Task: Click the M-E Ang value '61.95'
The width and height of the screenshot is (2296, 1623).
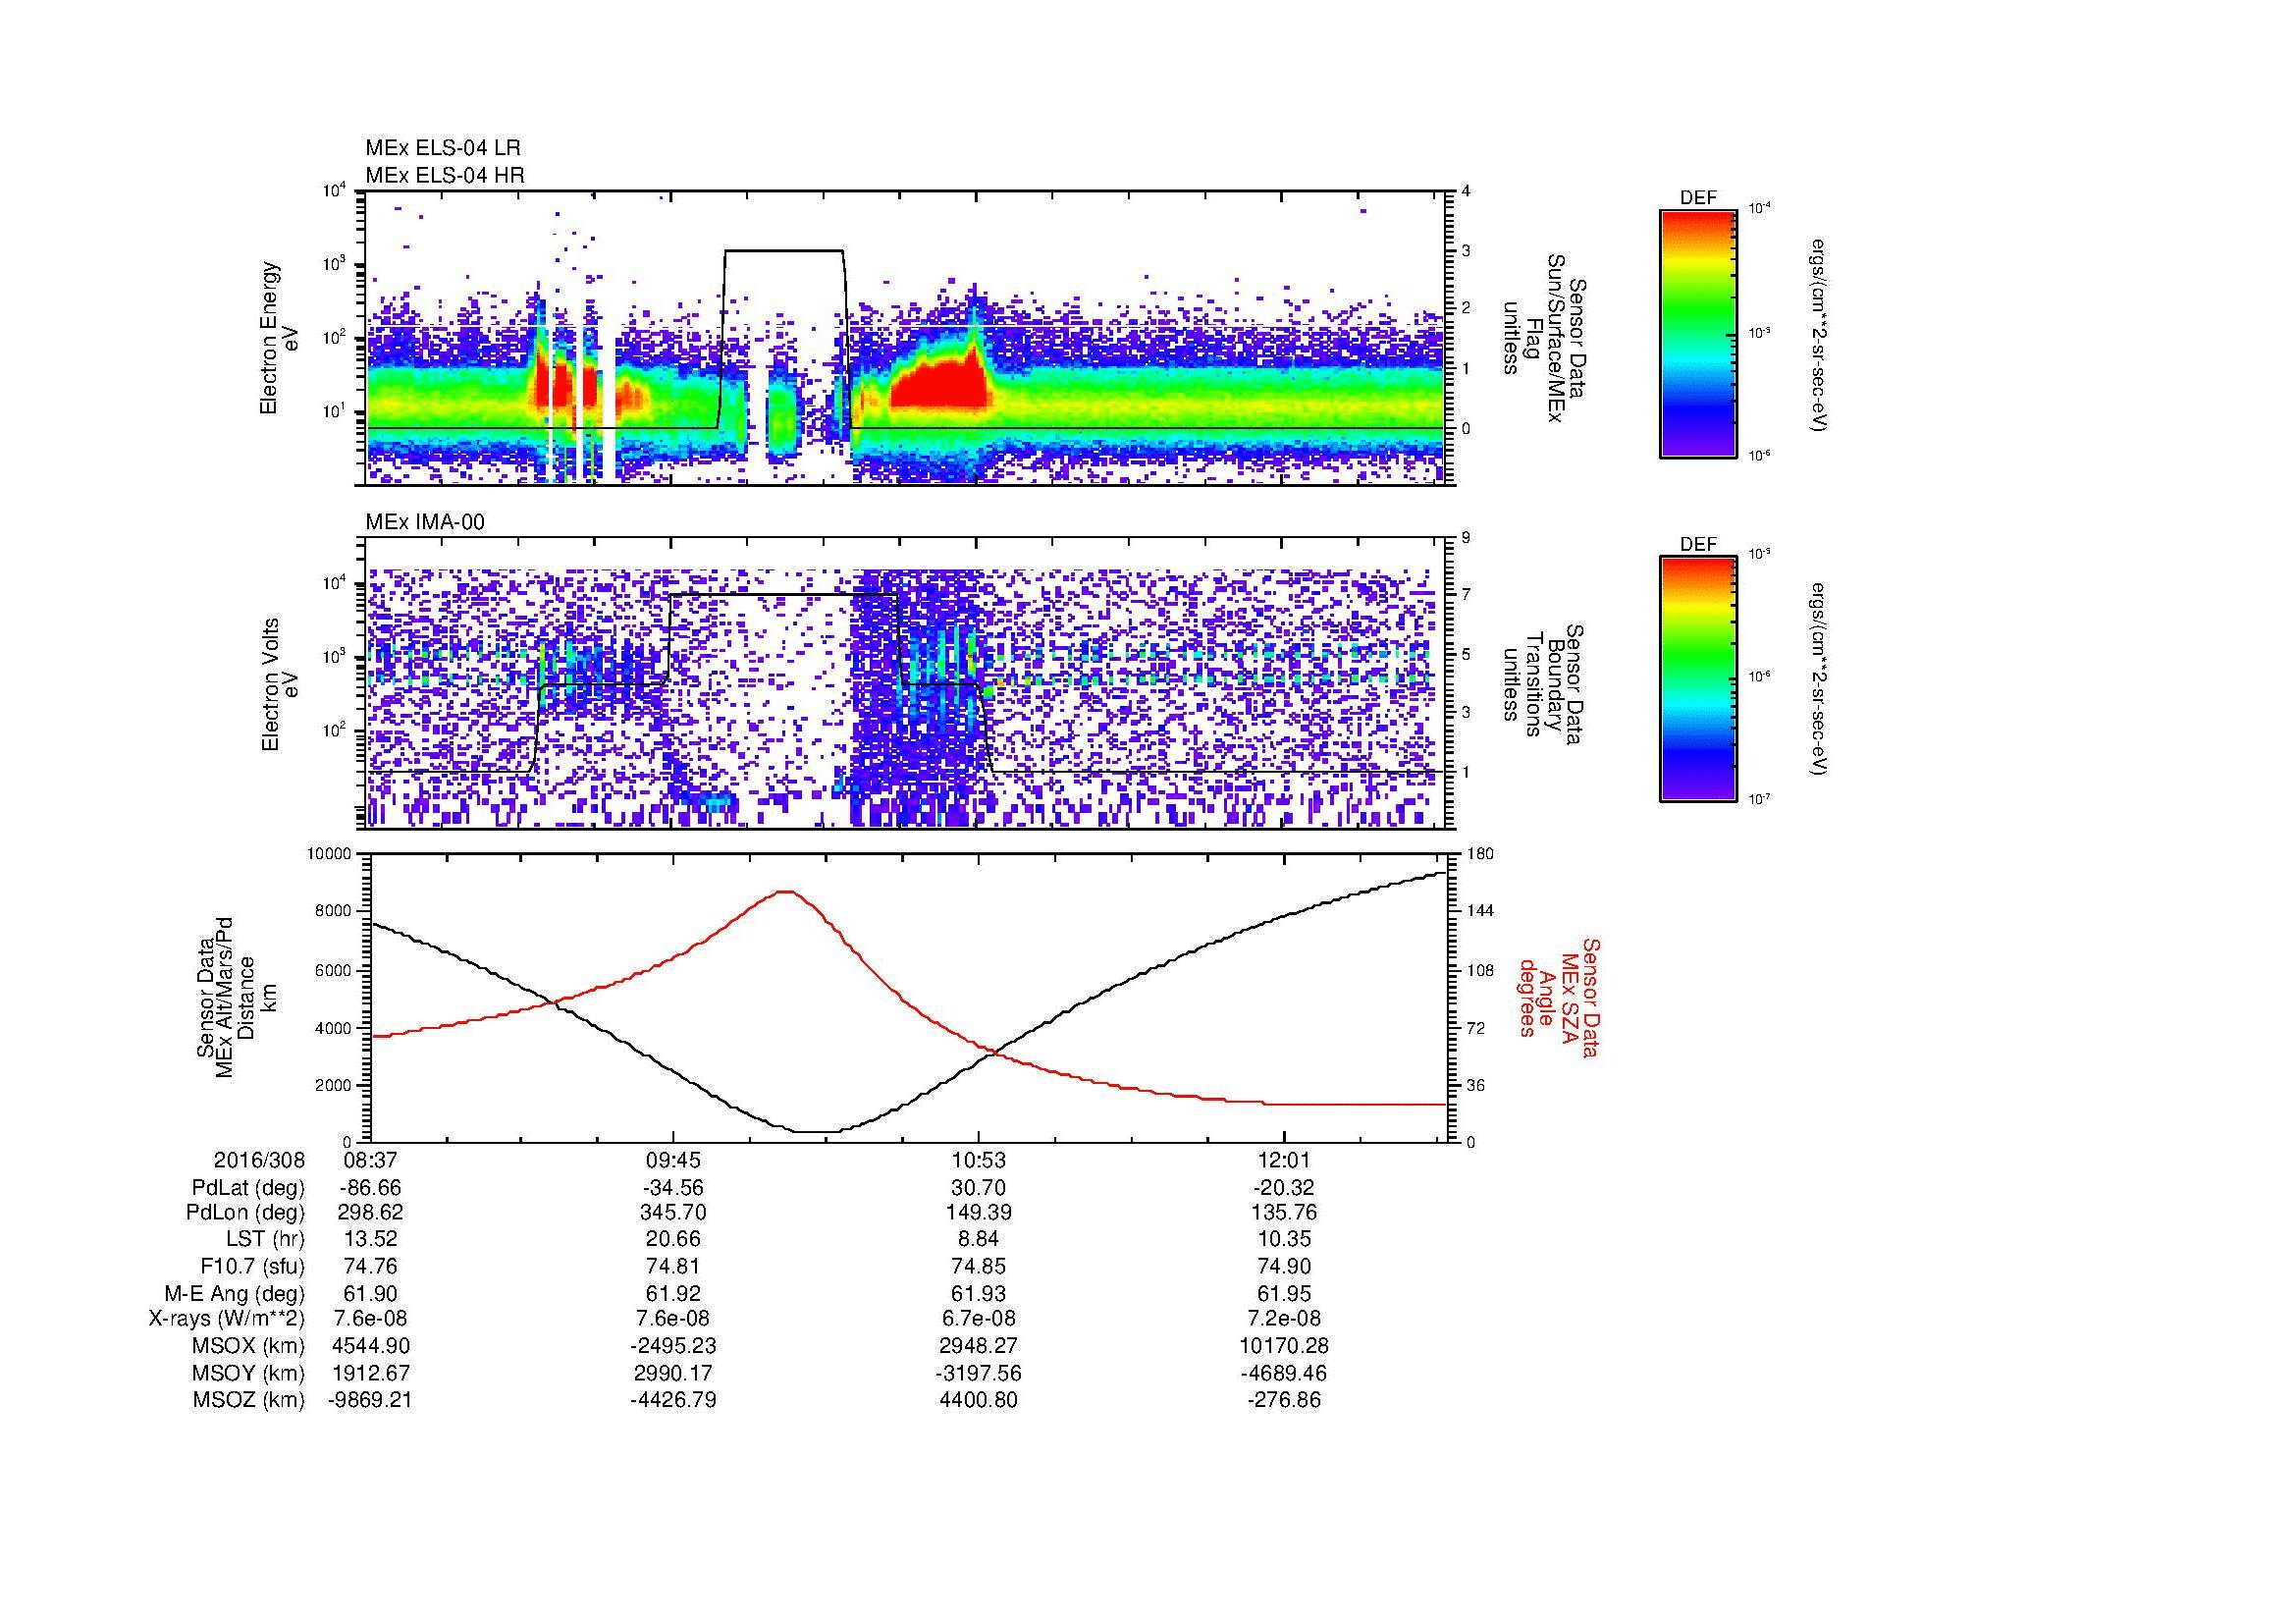Action: [x=1284, y=1293]
